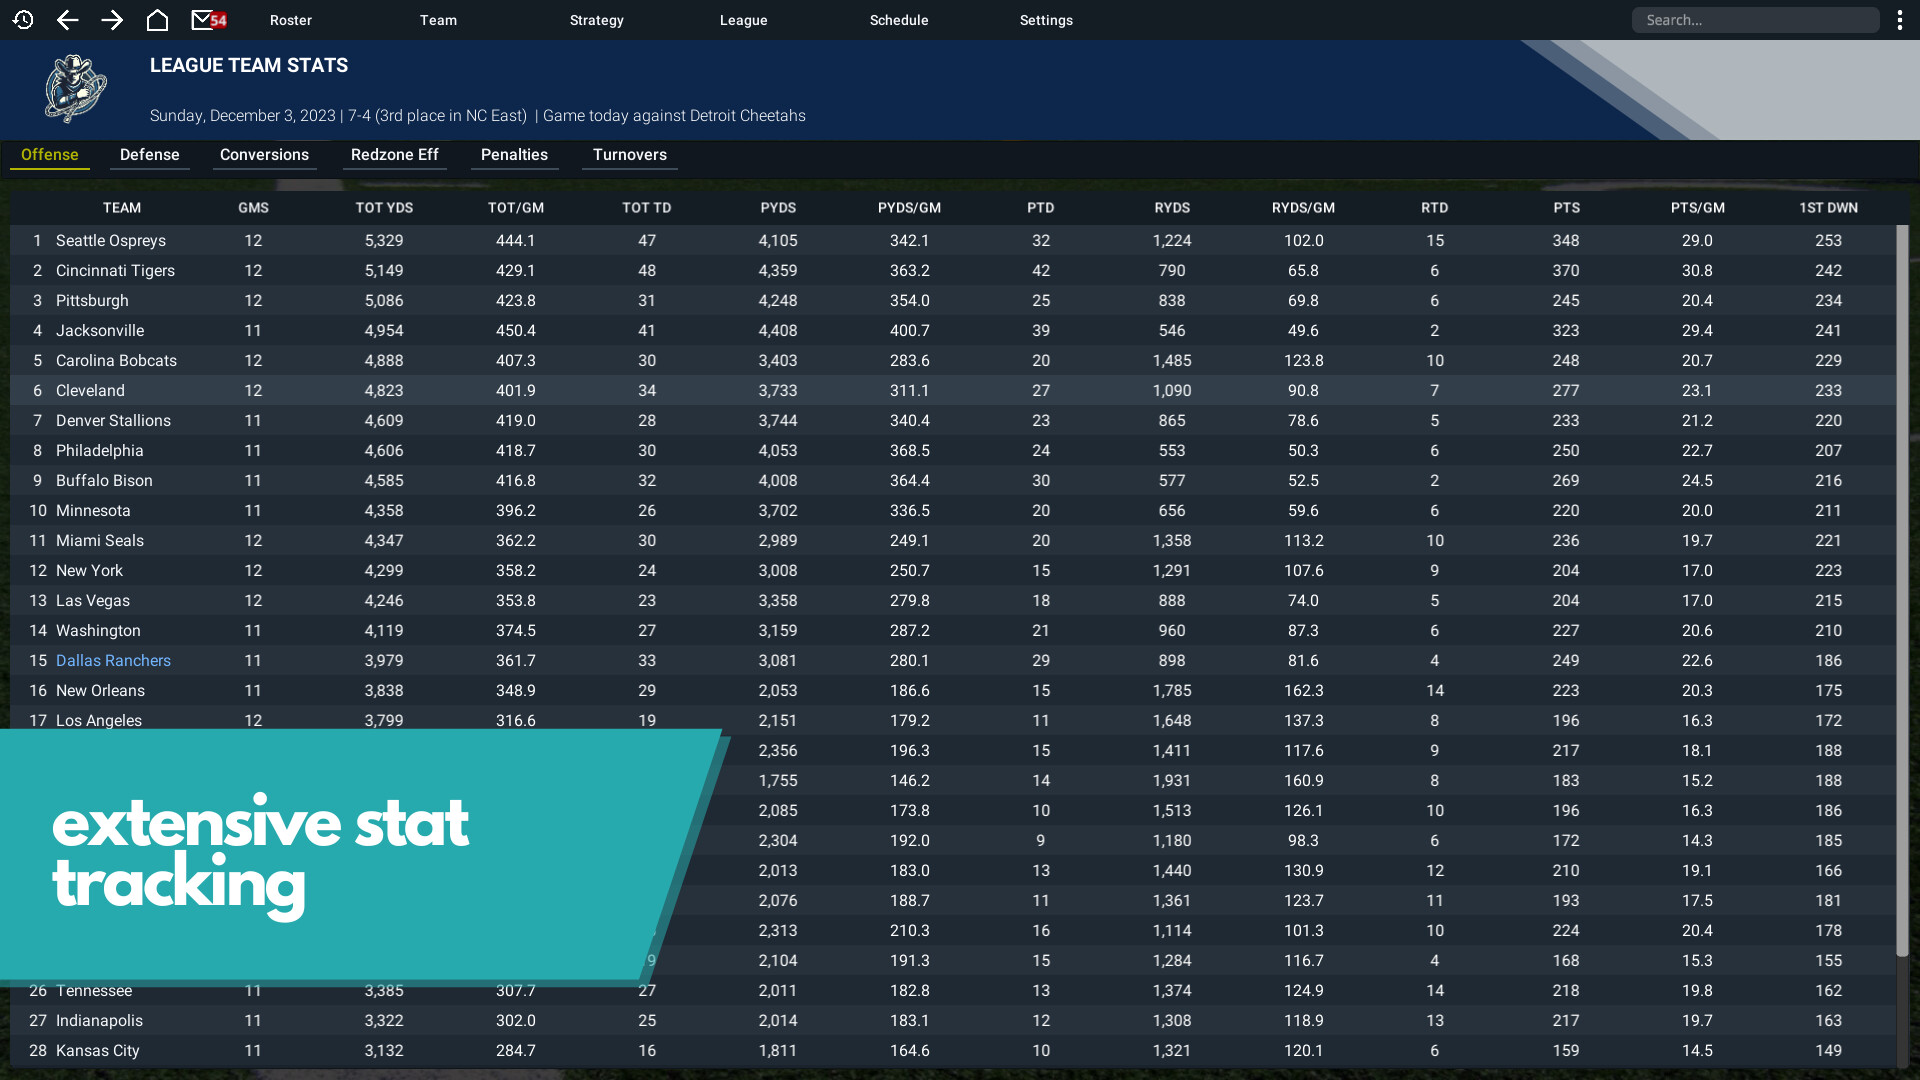Sort the table by the PYDS/GM column
Screen dimensions: 1920x1080
click(x=909, y=208)
